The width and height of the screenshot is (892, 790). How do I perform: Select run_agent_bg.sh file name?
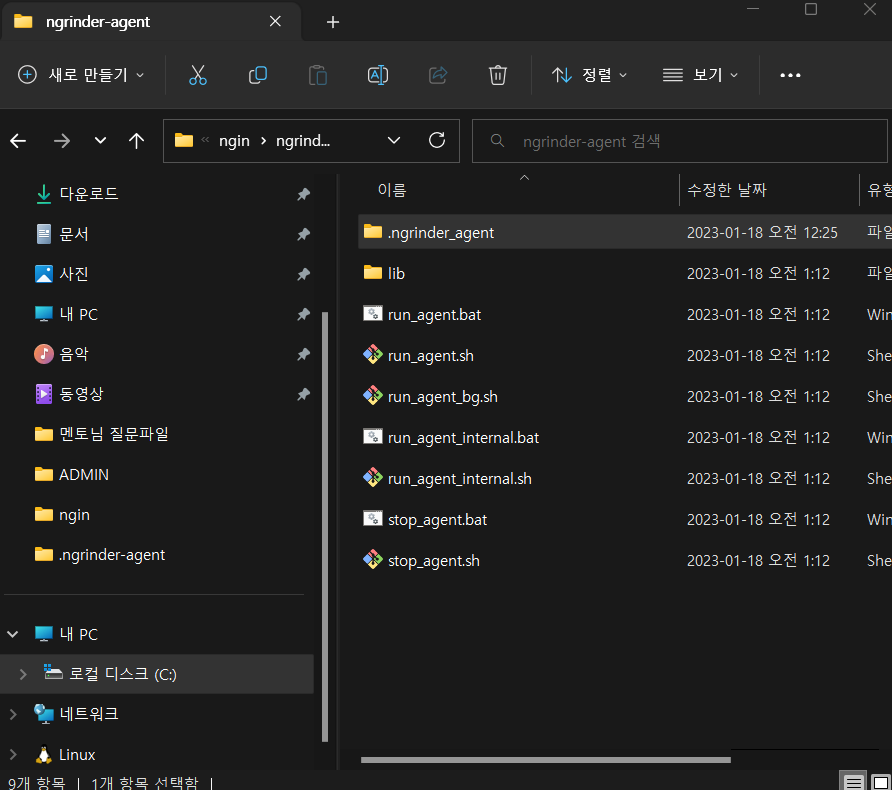tap(443, 396)
